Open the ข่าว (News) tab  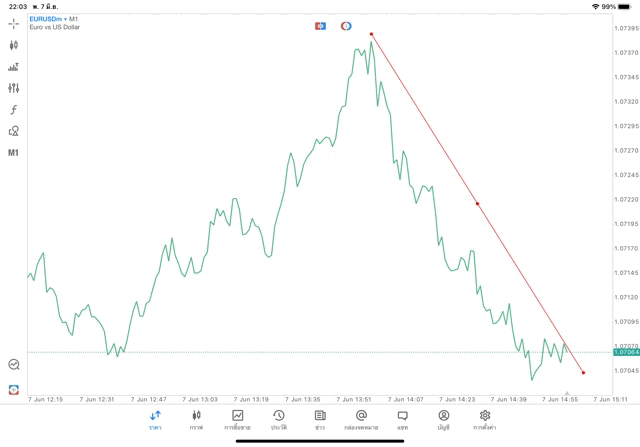320,419
